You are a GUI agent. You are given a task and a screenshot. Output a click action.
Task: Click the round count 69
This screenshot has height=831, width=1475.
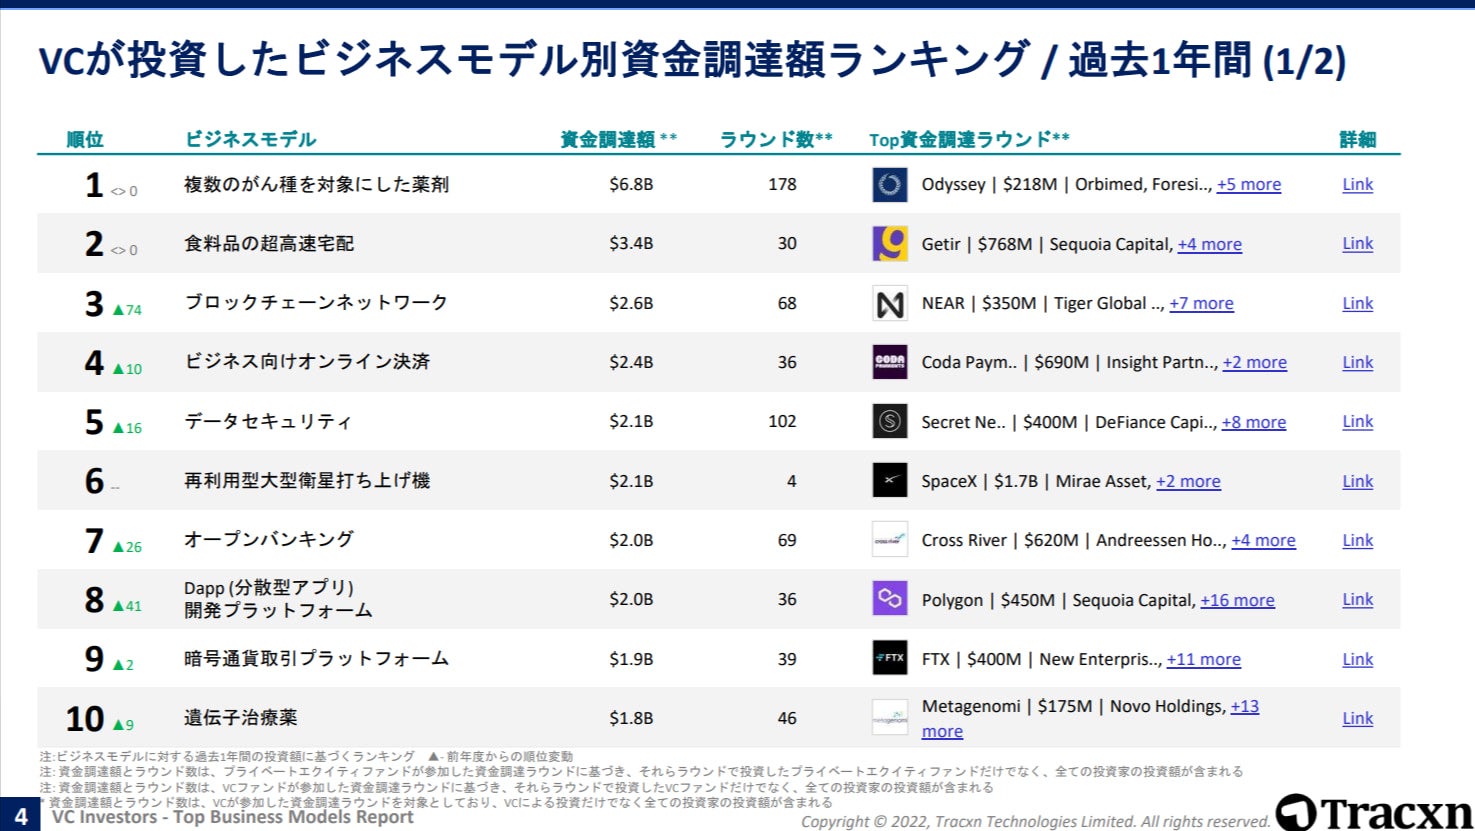click(x=787, y=540)
